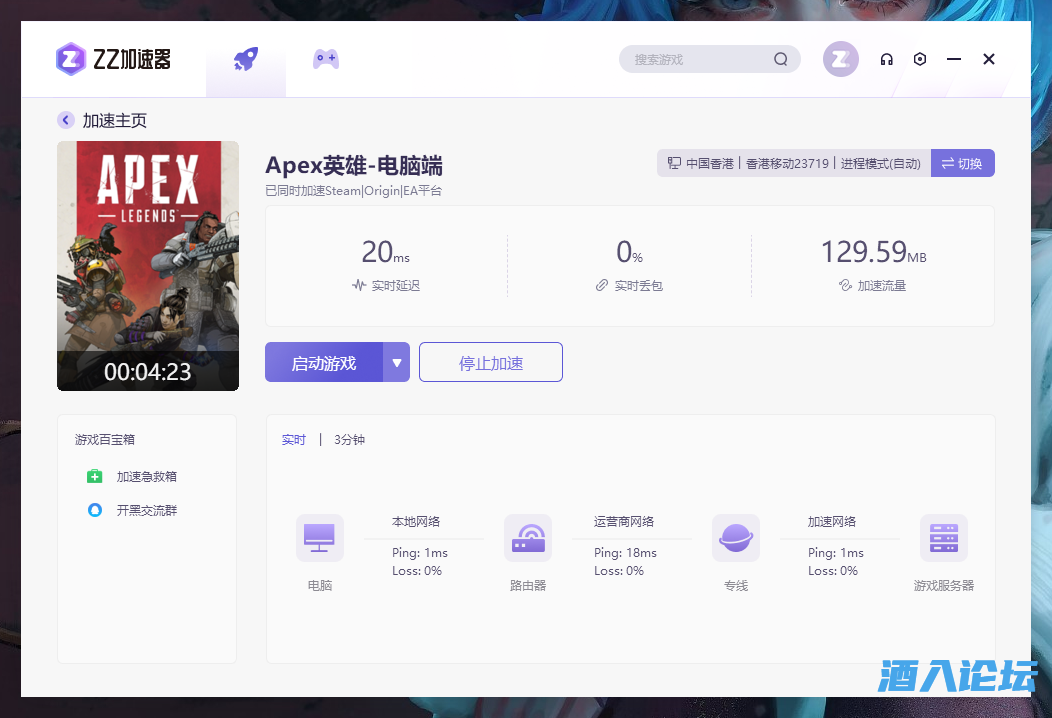1052x718 pixels.
Task: Go back using 加速主页 arrow
Action: click(65, 120)
